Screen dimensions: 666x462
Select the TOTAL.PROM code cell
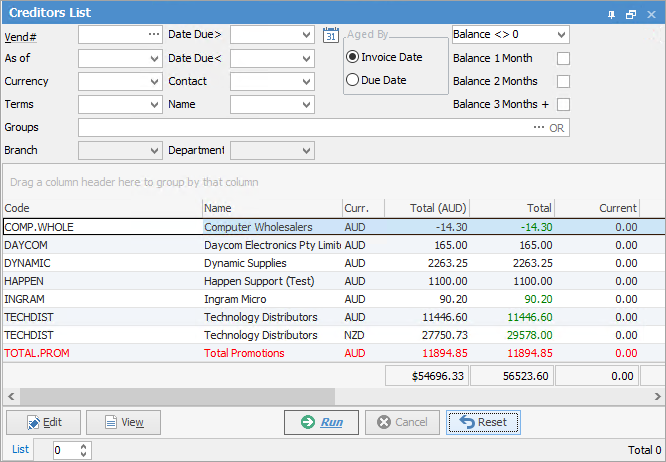click(x=102, y=353)
